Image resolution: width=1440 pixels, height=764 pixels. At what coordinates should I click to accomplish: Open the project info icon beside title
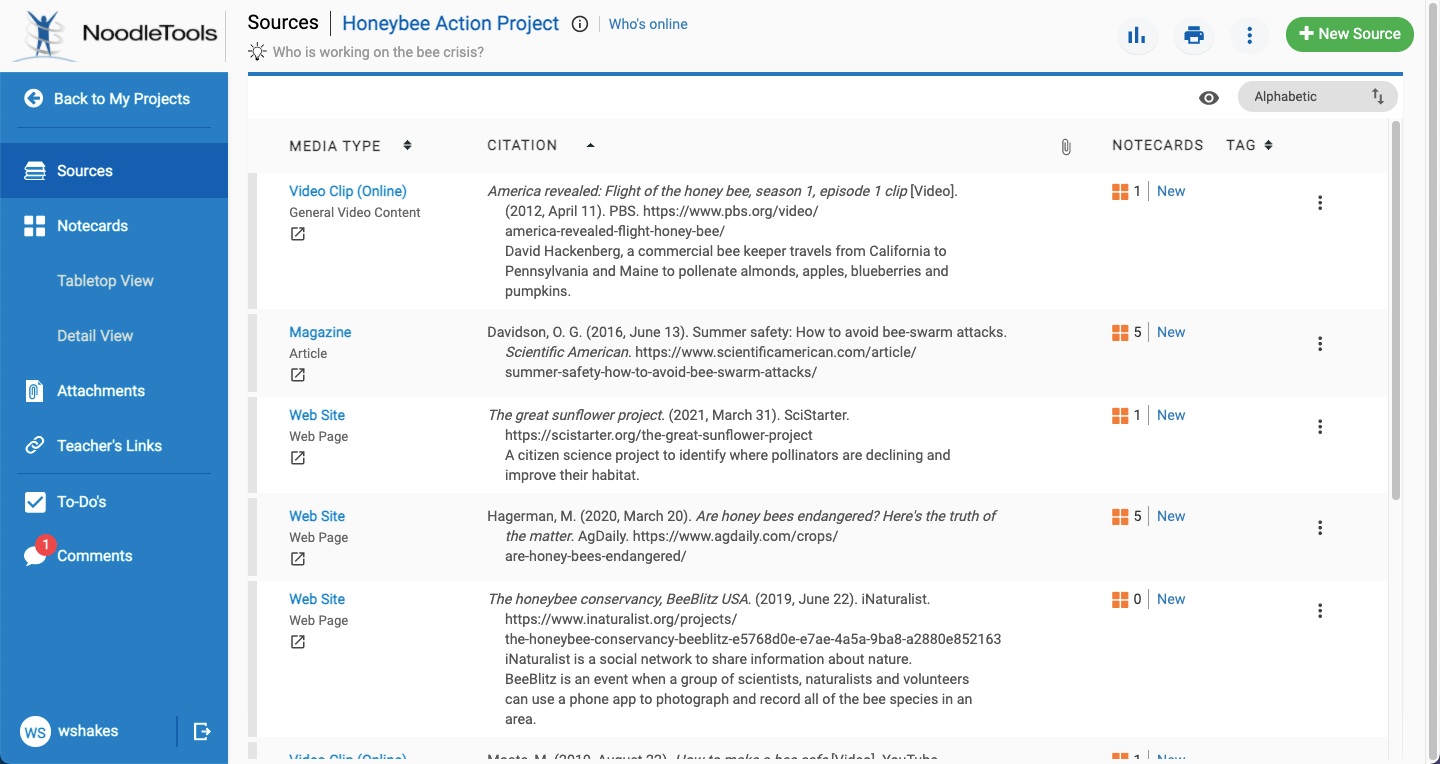pyautogui.click(x=579, y=24)
